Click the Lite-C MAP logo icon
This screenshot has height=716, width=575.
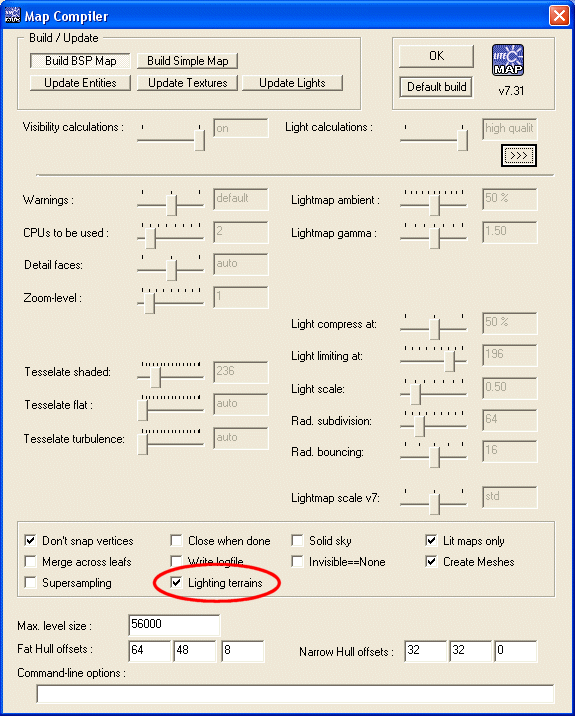click(x=508, y=60)
